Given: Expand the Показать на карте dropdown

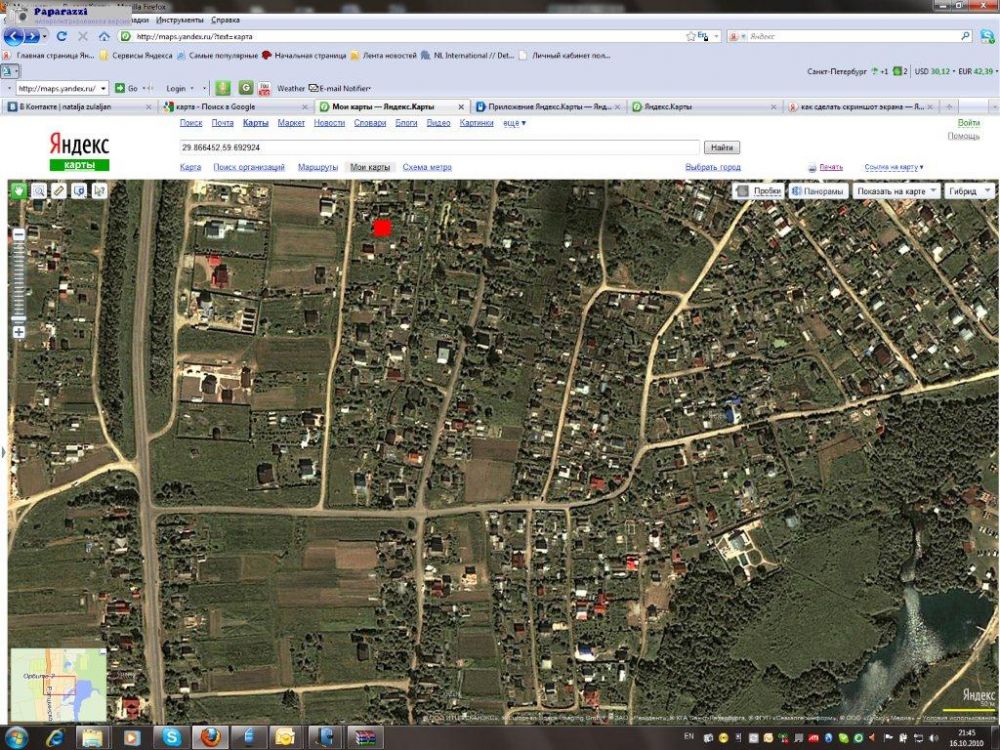Looking at the screenshot, I should pos(897,190).
